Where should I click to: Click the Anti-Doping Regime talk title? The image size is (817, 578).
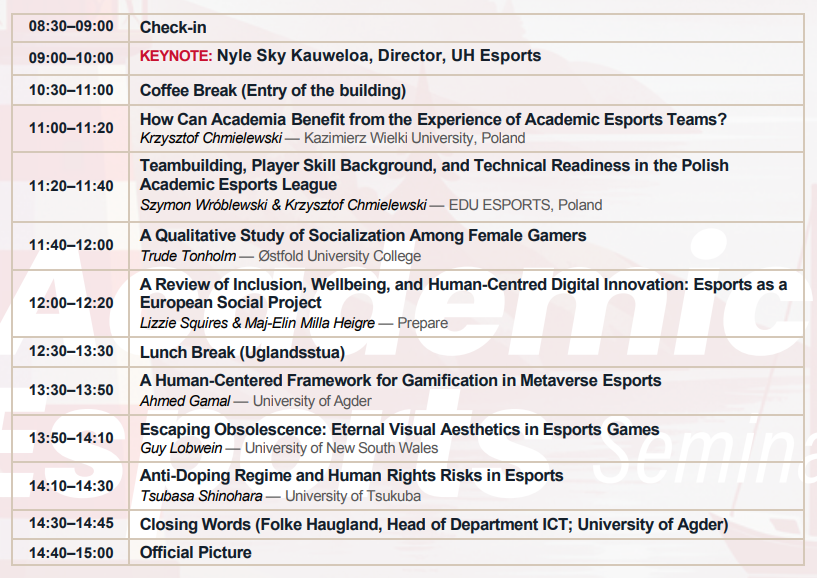[x=351, y=475]
